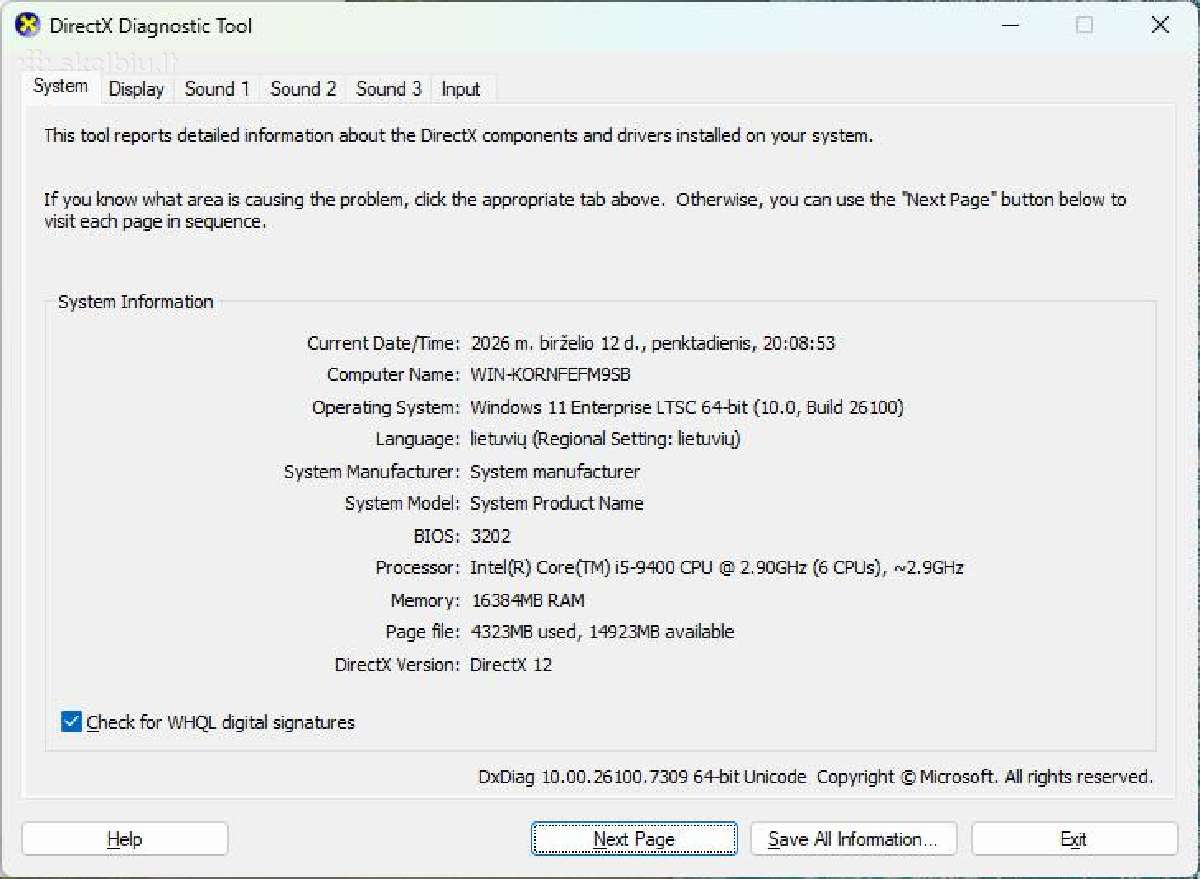This screenshot has height=879, width=1200.
Task: Switch to the Input tab
Action: click(461, 89)
